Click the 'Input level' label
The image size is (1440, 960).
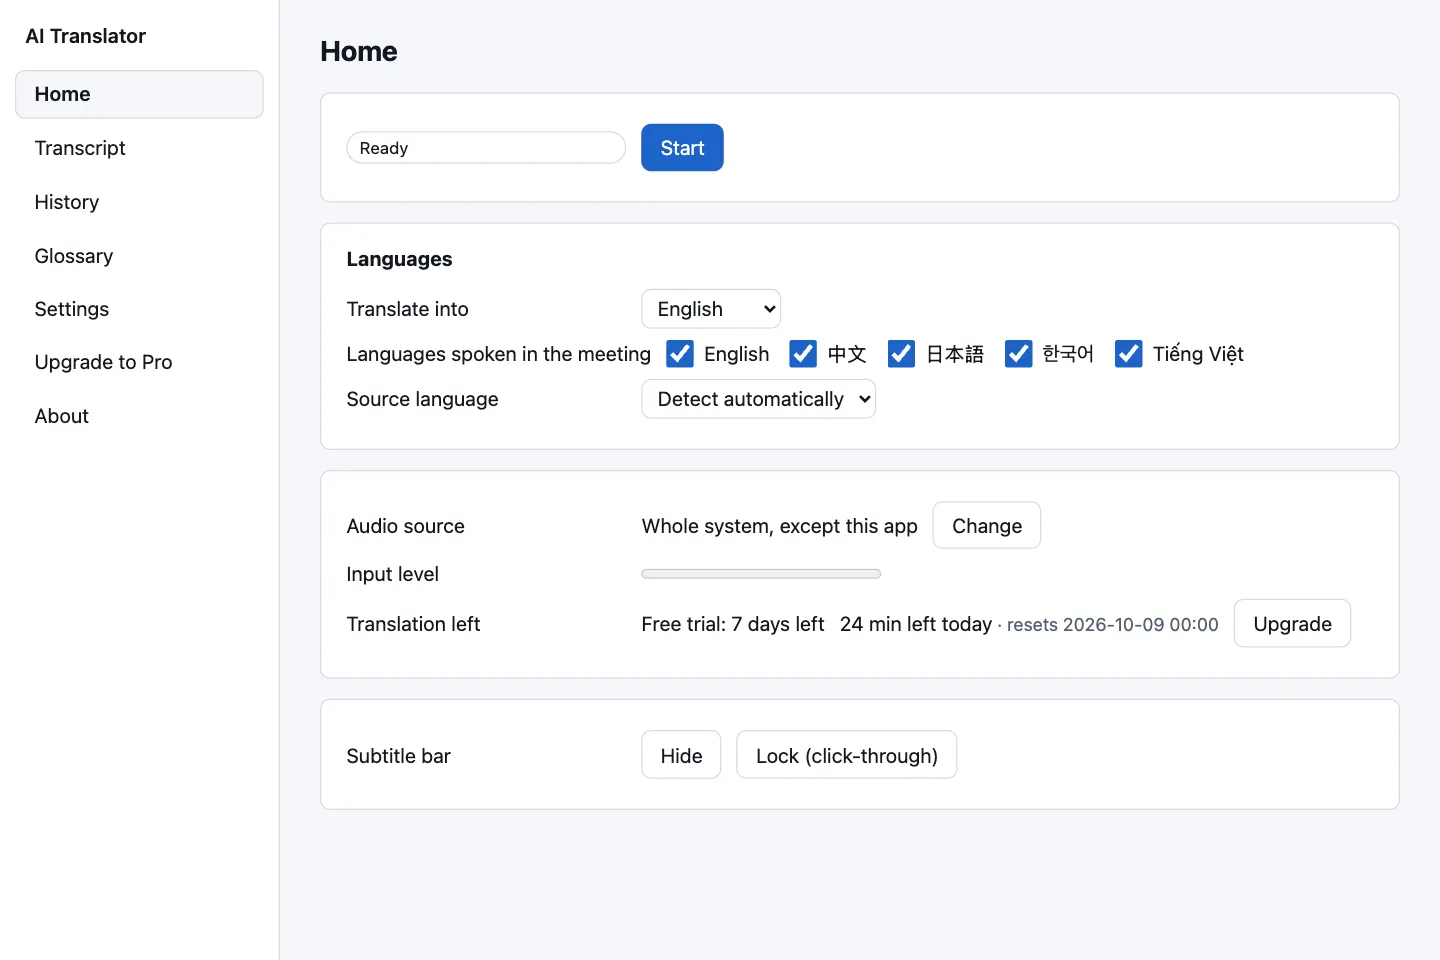(392, 574)
